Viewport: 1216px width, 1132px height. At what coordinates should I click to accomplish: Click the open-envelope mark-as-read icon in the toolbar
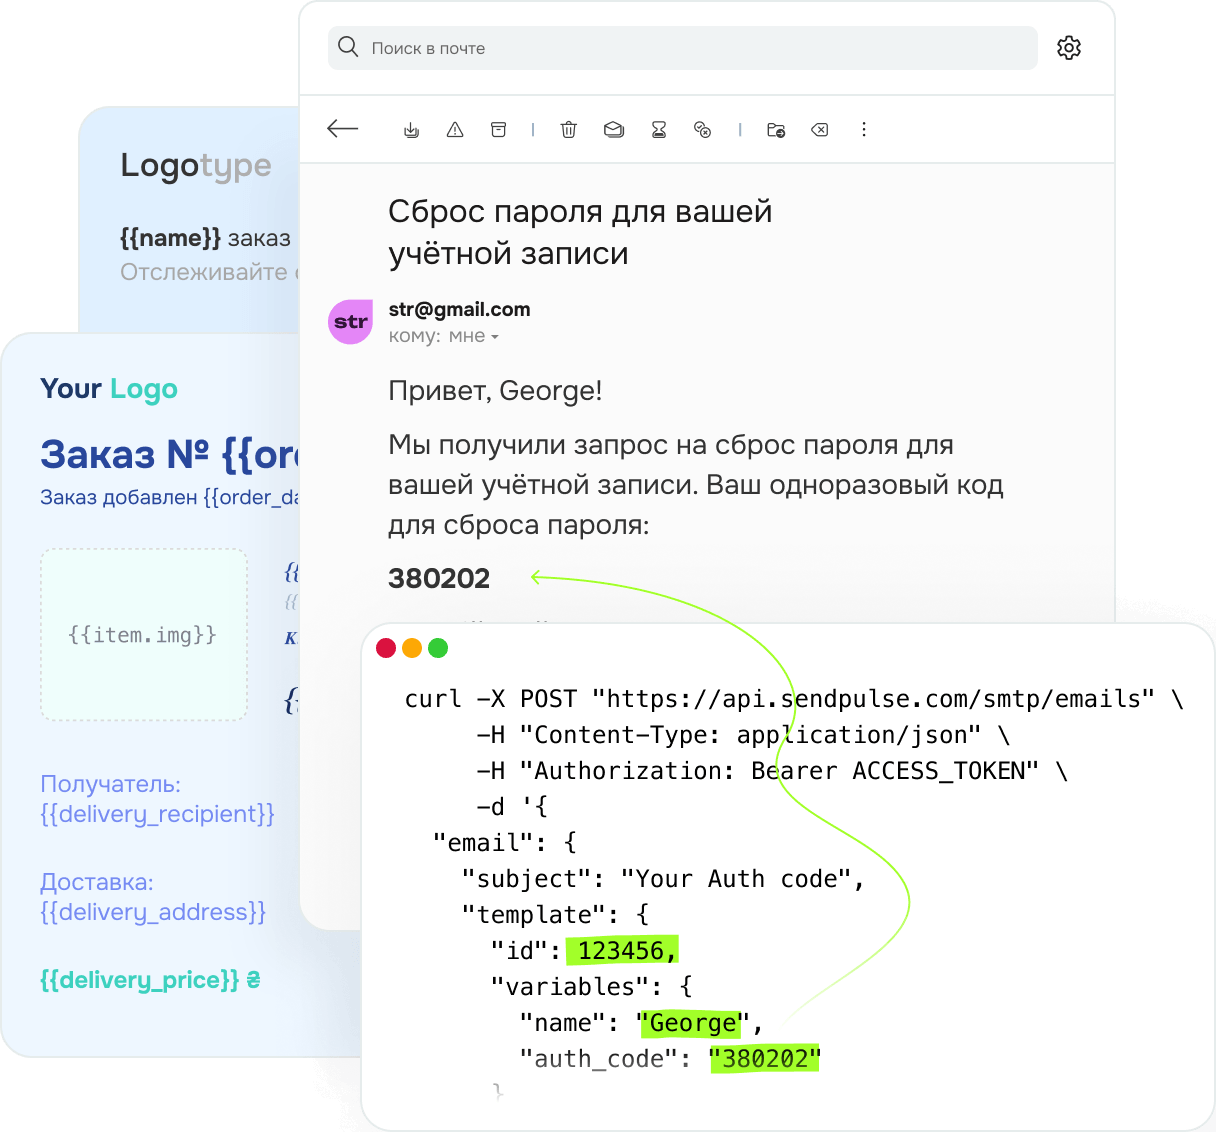click(x=614, y=130)
